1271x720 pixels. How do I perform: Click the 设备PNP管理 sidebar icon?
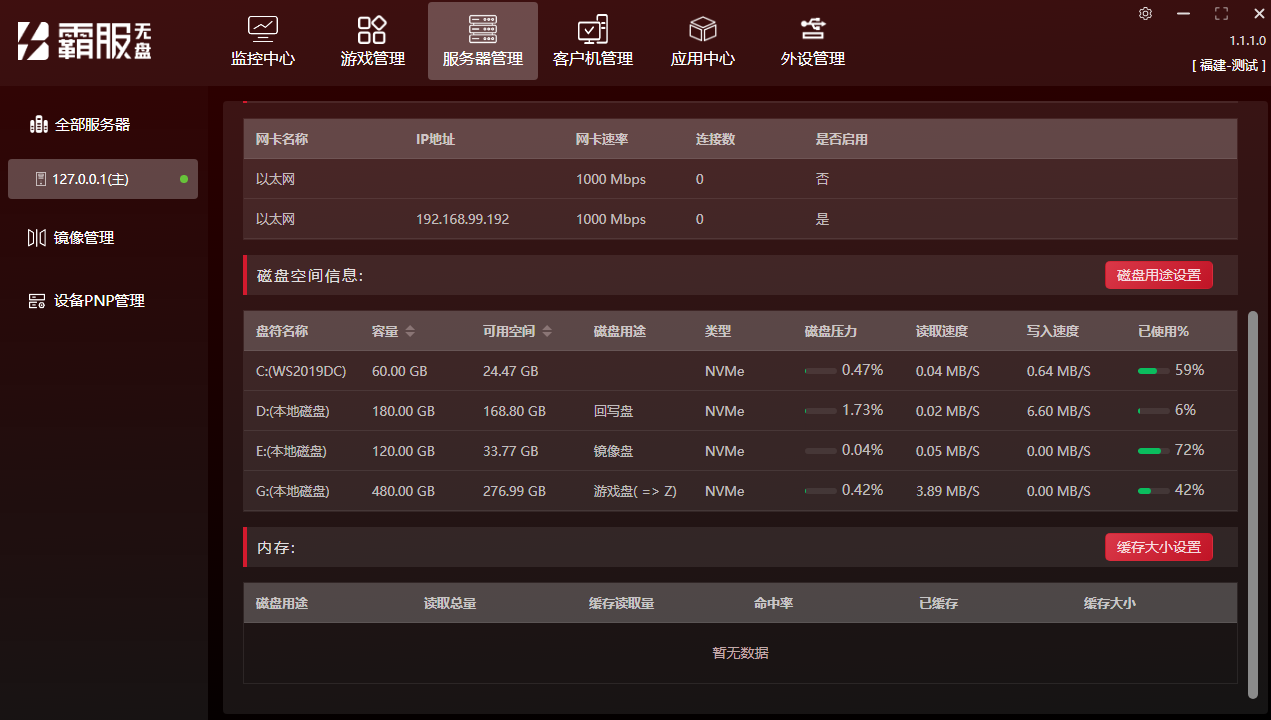click(x=37, y=301)
